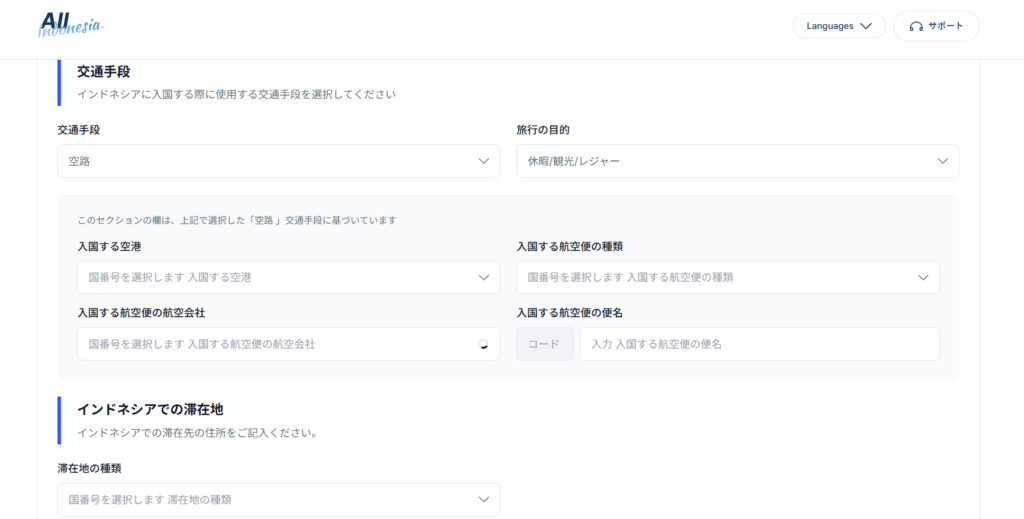The height and width of the screenshot is (519, 1024).
Task: Click the note about the 空路 section fields
Action: click(236, 220)
